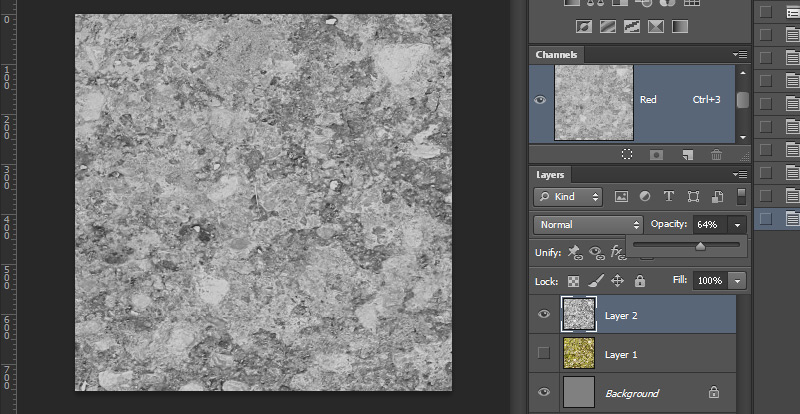Select Layer 1 by its name
This screenshot has width=800, height=414.
[621, 354]
